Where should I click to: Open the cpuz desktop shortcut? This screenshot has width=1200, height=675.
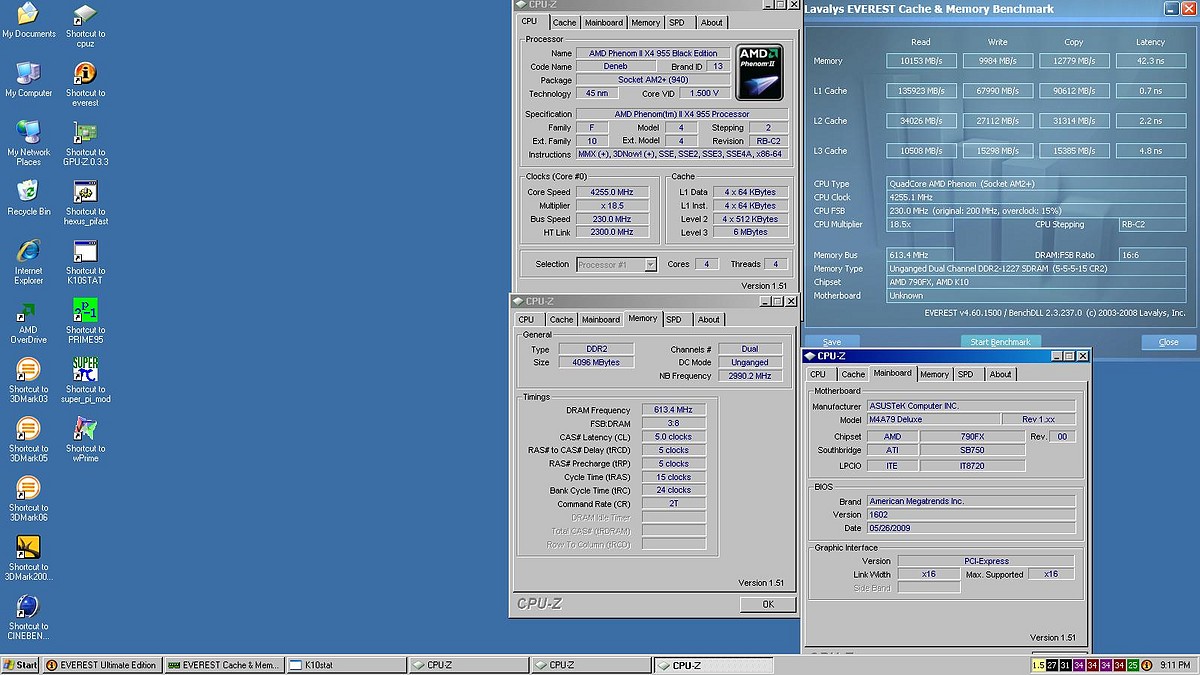pyautogui.click(x=85, y=16)
